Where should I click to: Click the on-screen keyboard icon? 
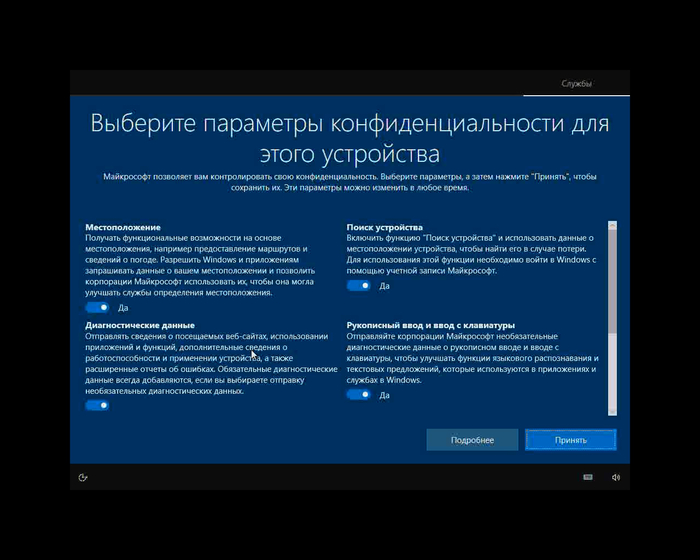pos(588,477)
